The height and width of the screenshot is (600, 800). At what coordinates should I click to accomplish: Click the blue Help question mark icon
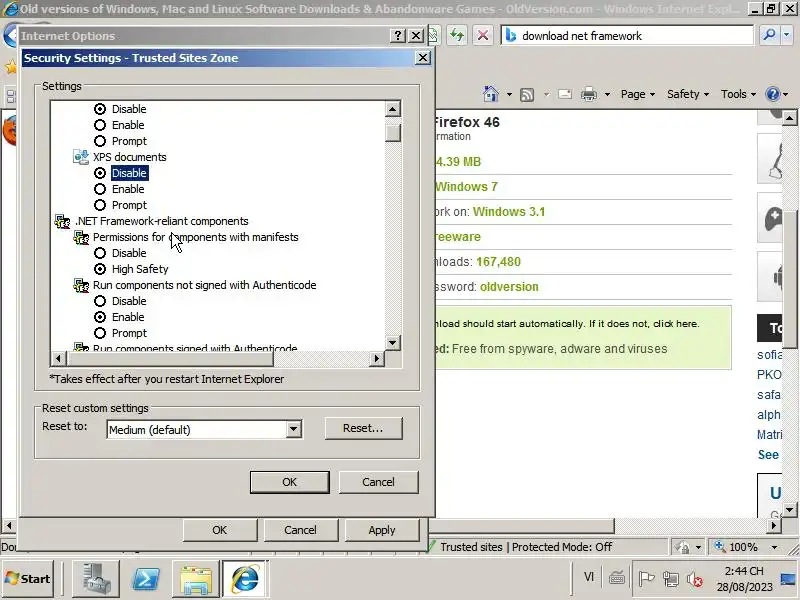772,94
